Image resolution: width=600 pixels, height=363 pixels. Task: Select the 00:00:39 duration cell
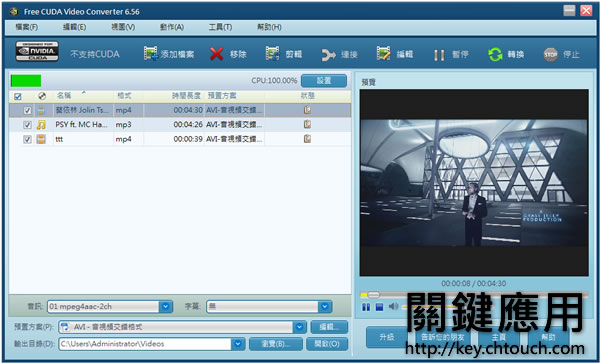188,139
